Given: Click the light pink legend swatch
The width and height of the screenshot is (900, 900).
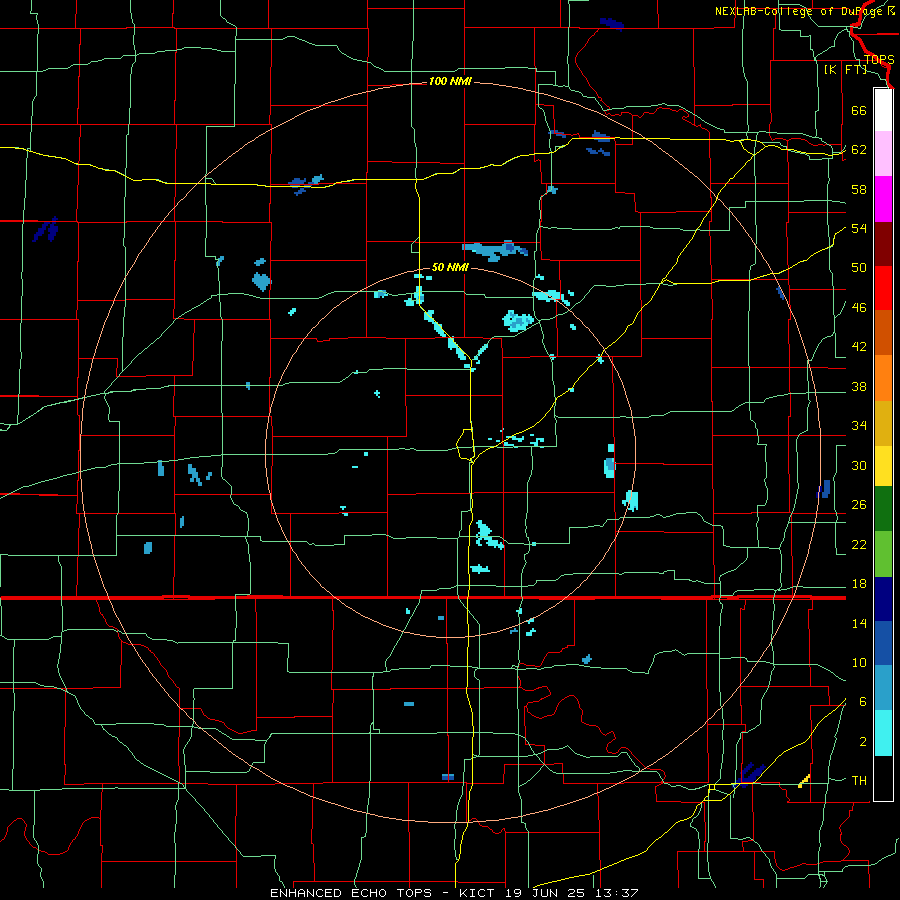Looking at the screenshot, I should [883, 154].
